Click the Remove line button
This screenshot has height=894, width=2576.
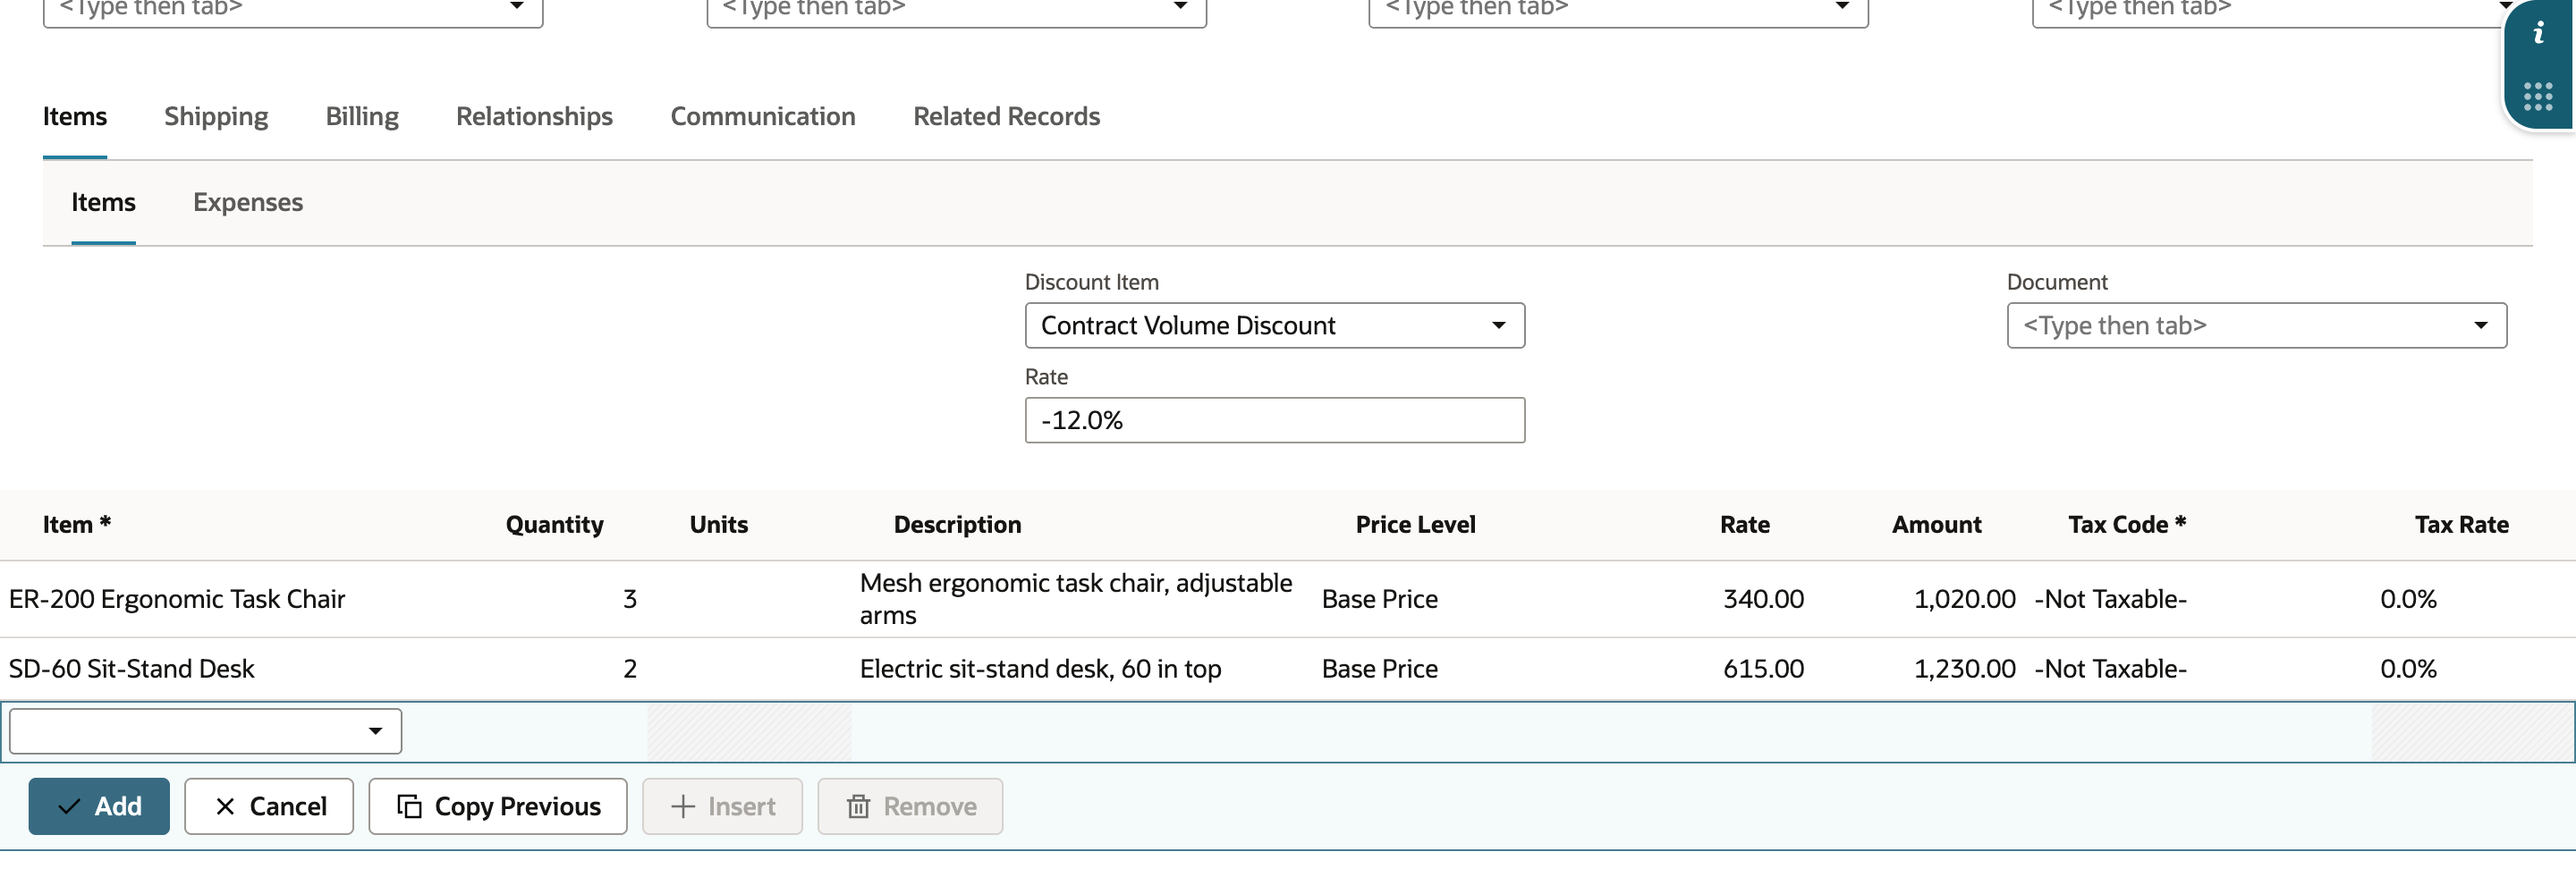(910, 806)
